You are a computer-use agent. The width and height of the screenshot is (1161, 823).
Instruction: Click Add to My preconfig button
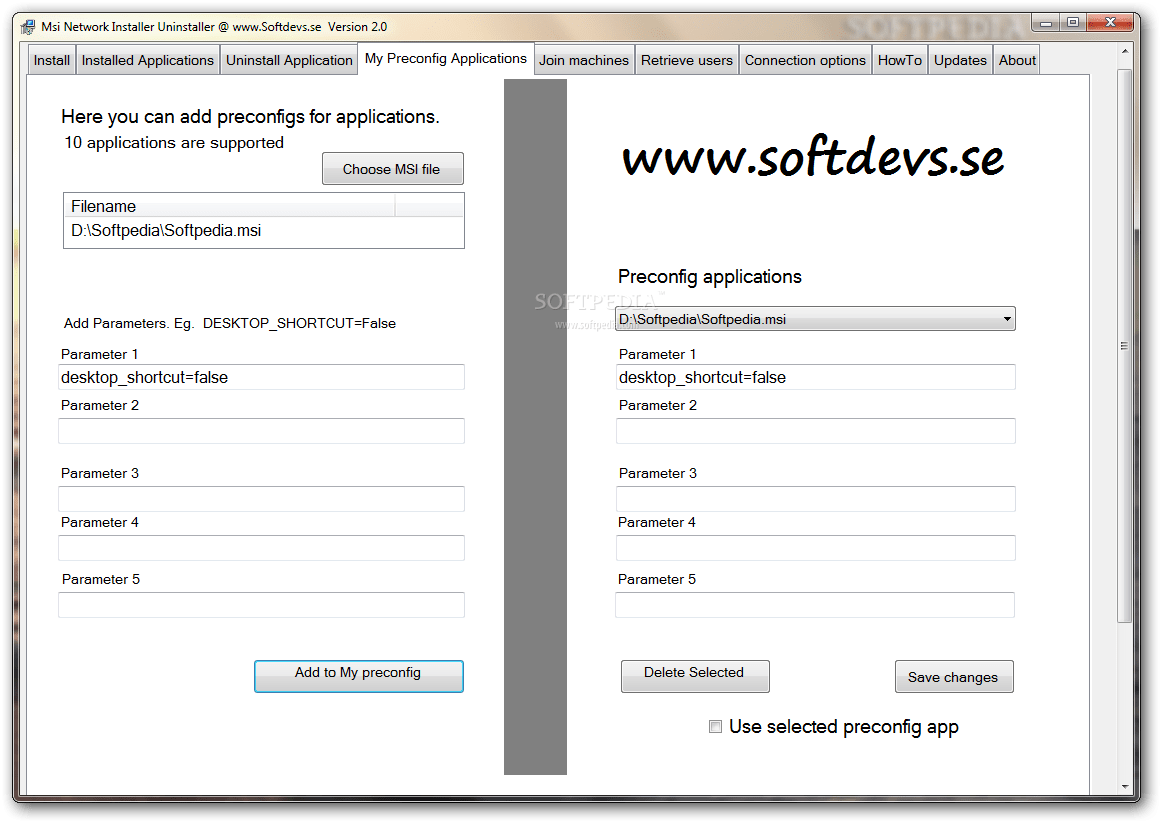point(358,676)
